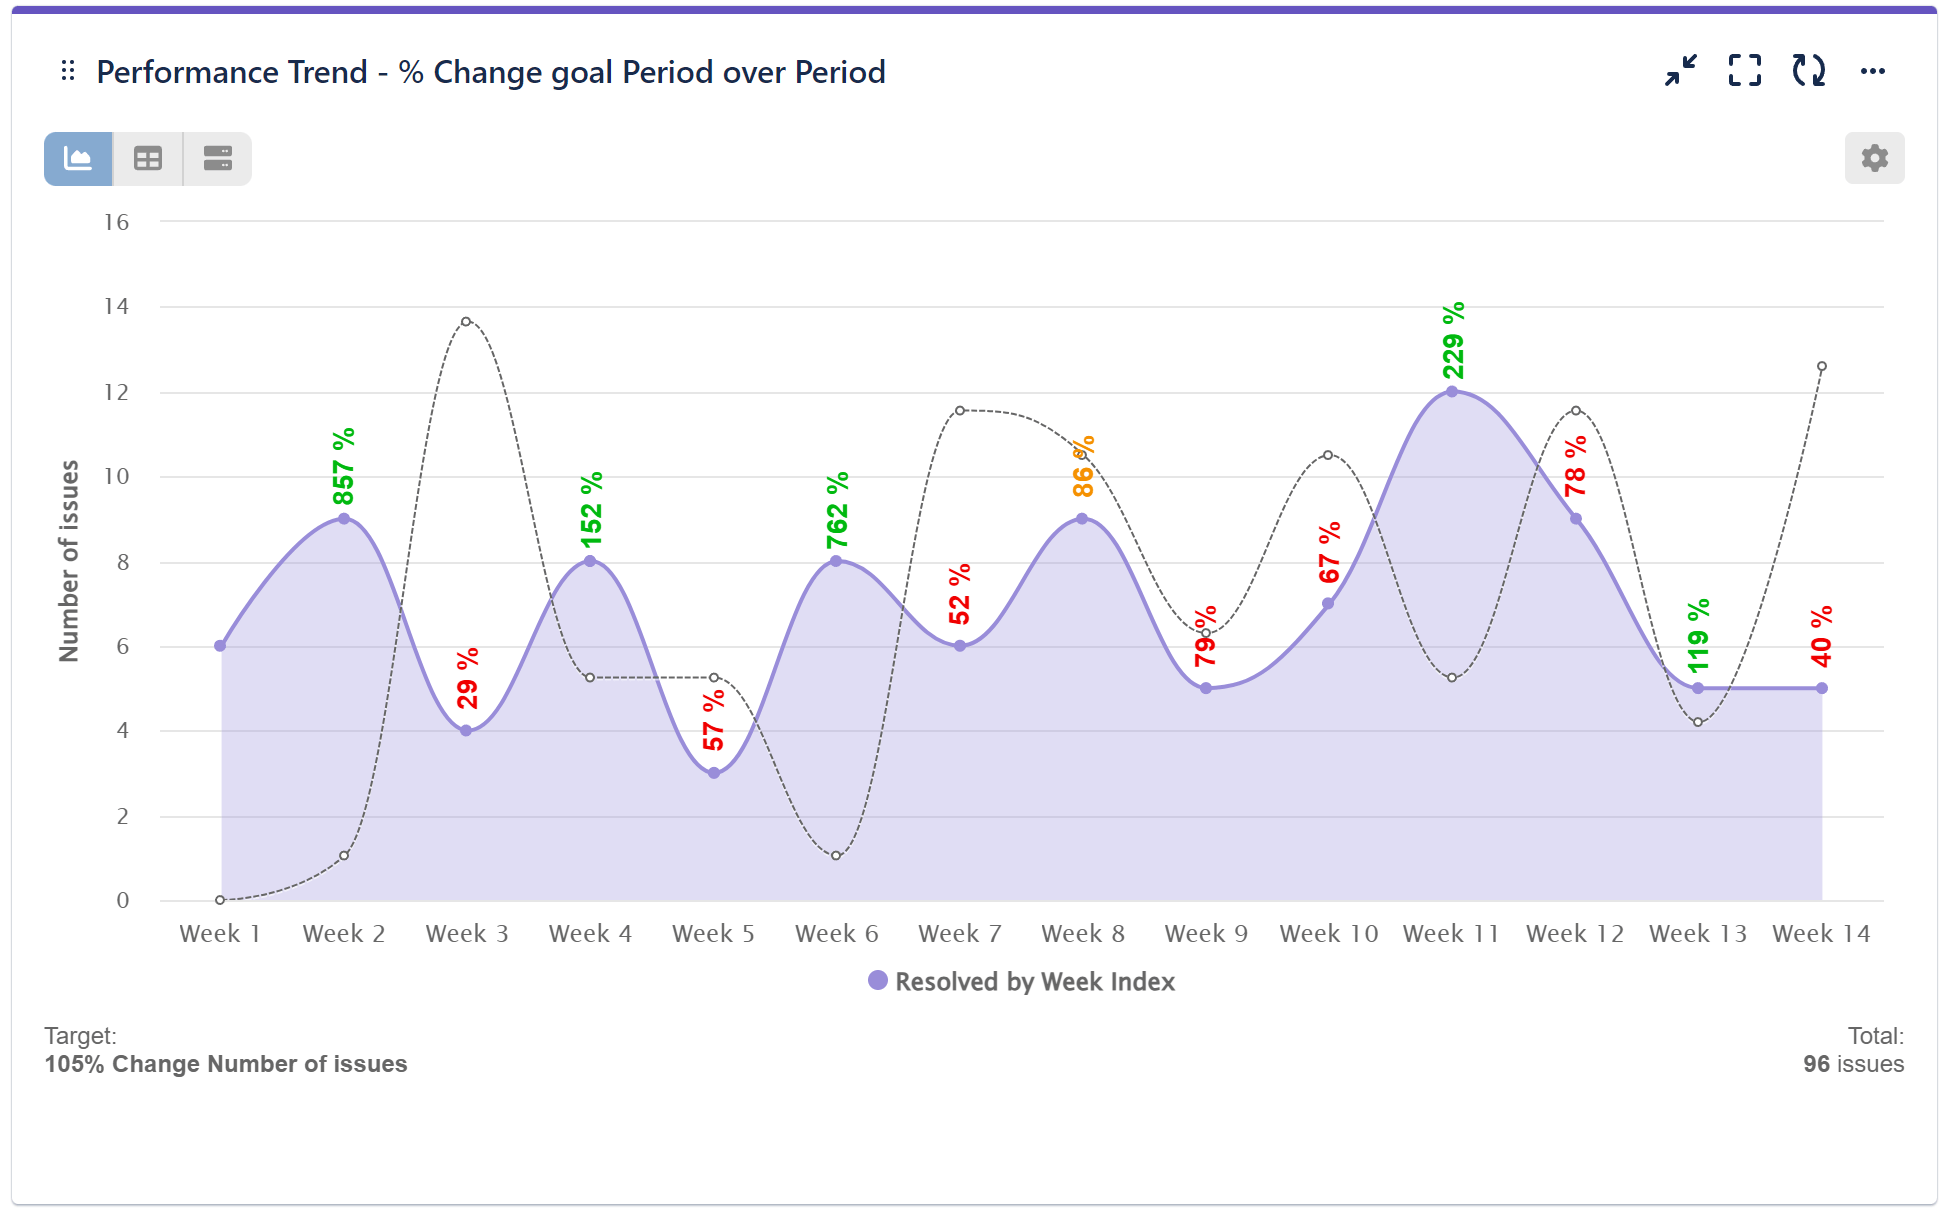Refresh the Performance Trend data
1949x1215 pixels.
[x=1810, y=70]
